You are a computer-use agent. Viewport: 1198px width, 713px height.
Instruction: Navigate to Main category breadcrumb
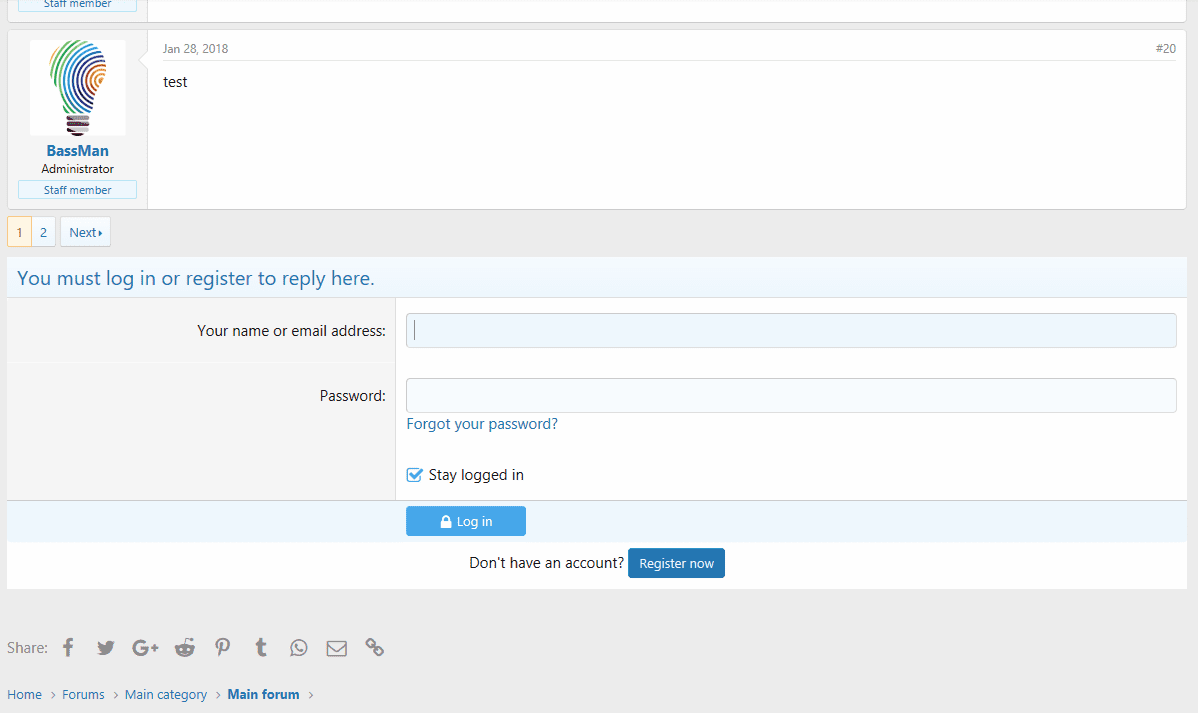166,695
